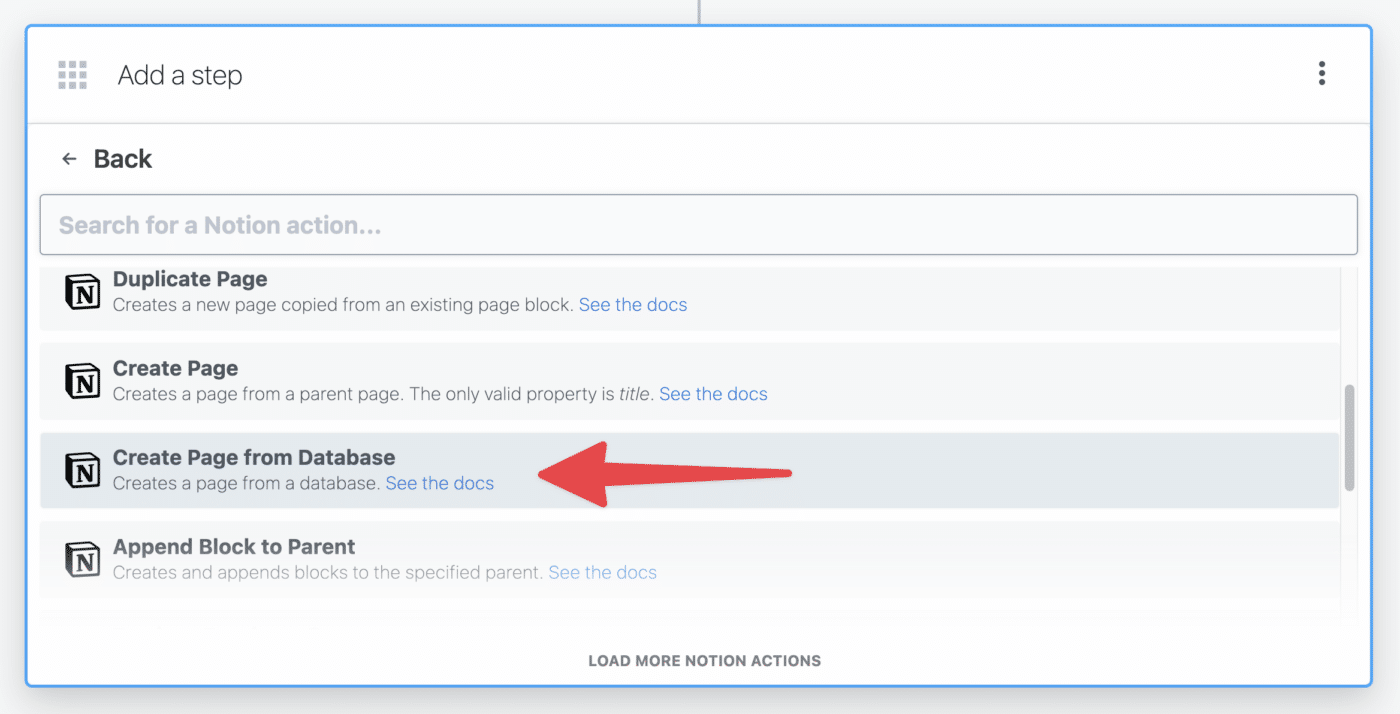Choose the Create Page from Database action

coord(689,470)
